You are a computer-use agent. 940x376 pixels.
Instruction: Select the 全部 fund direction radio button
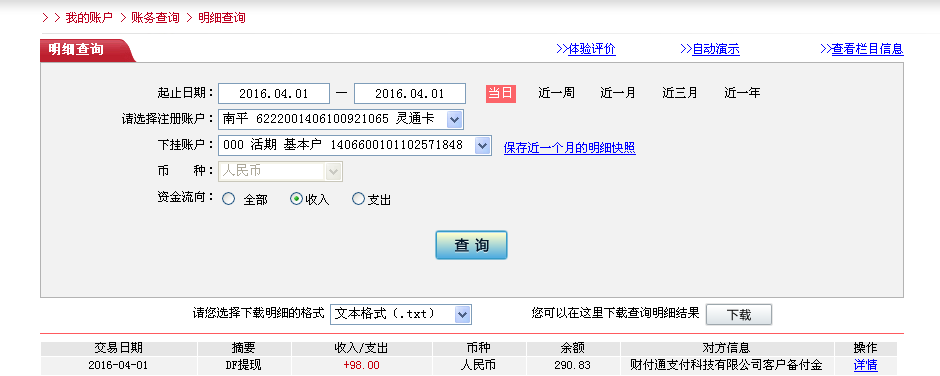[228, 199]
